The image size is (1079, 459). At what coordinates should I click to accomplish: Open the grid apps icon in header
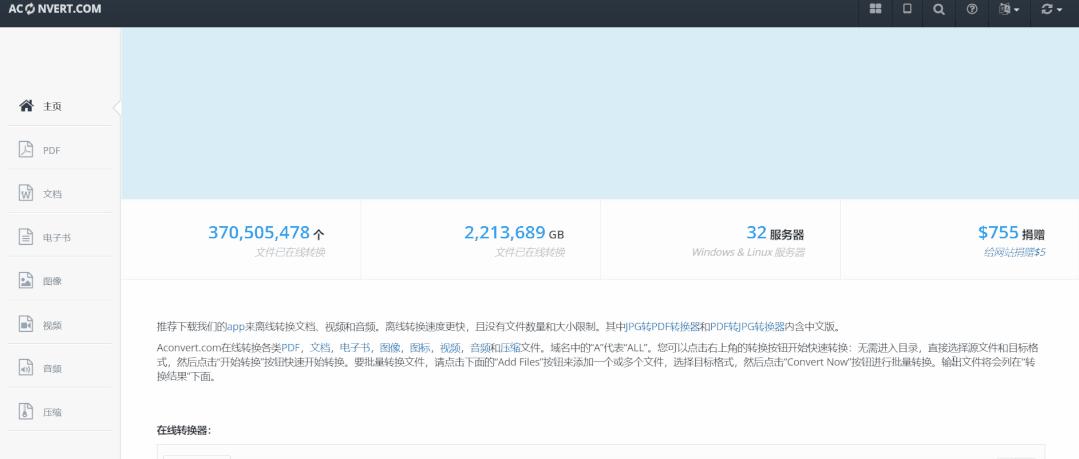click(875, 9)
